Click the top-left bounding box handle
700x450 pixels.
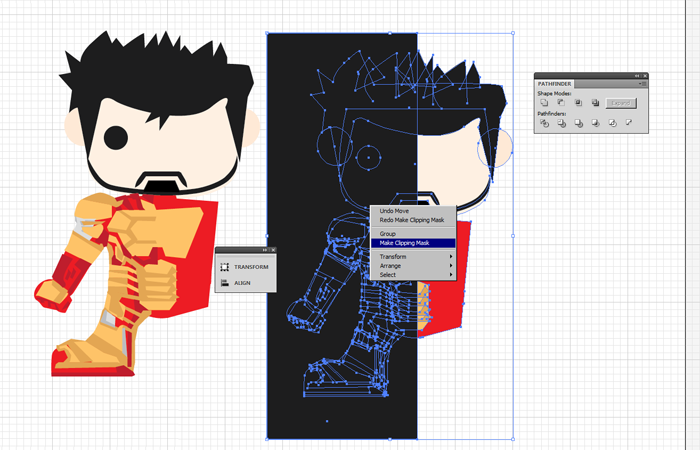(x=267, y=33)
